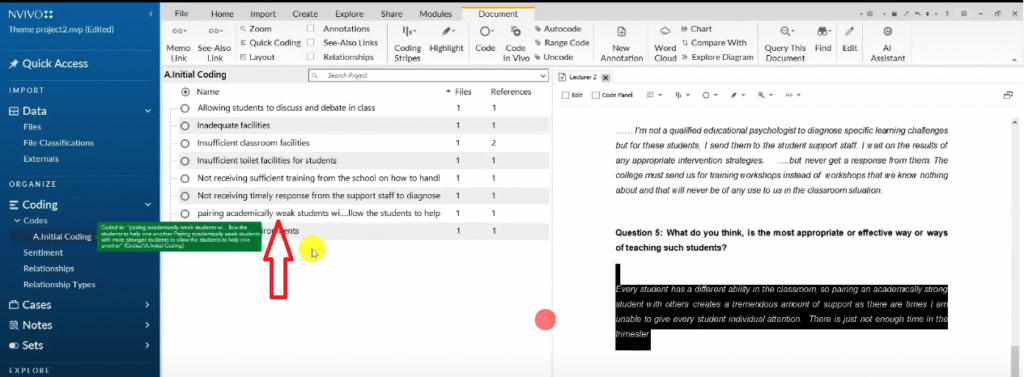Toggle the Annotations checkbox
The height and width of the screenshot is (377, 1024).
point(310,29)
